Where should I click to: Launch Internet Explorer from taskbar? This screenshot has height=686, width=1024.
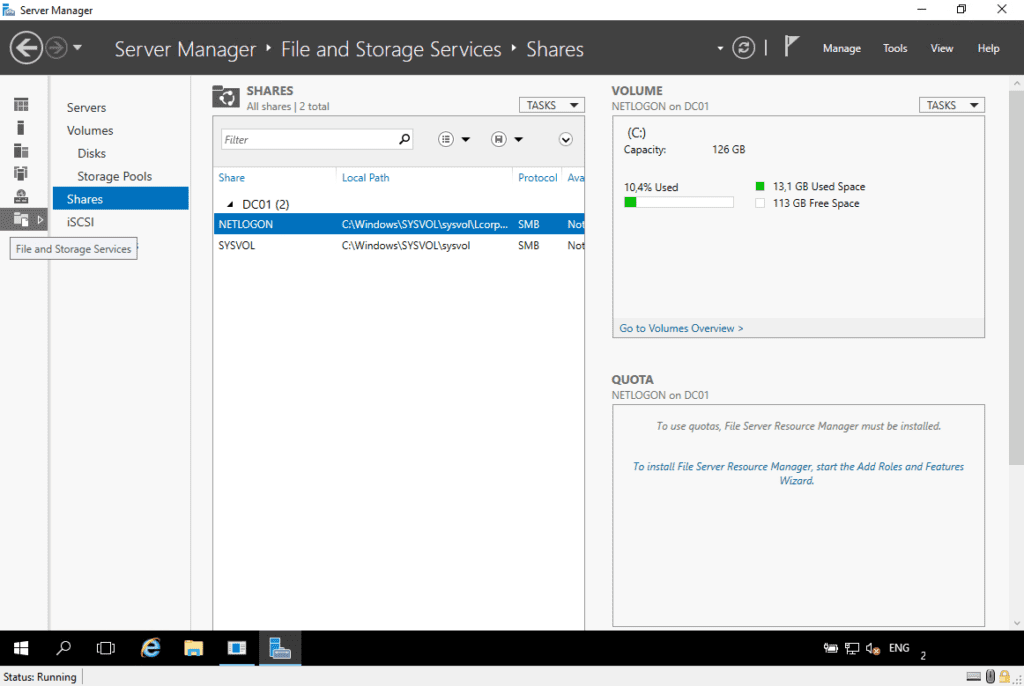(151, 648)
